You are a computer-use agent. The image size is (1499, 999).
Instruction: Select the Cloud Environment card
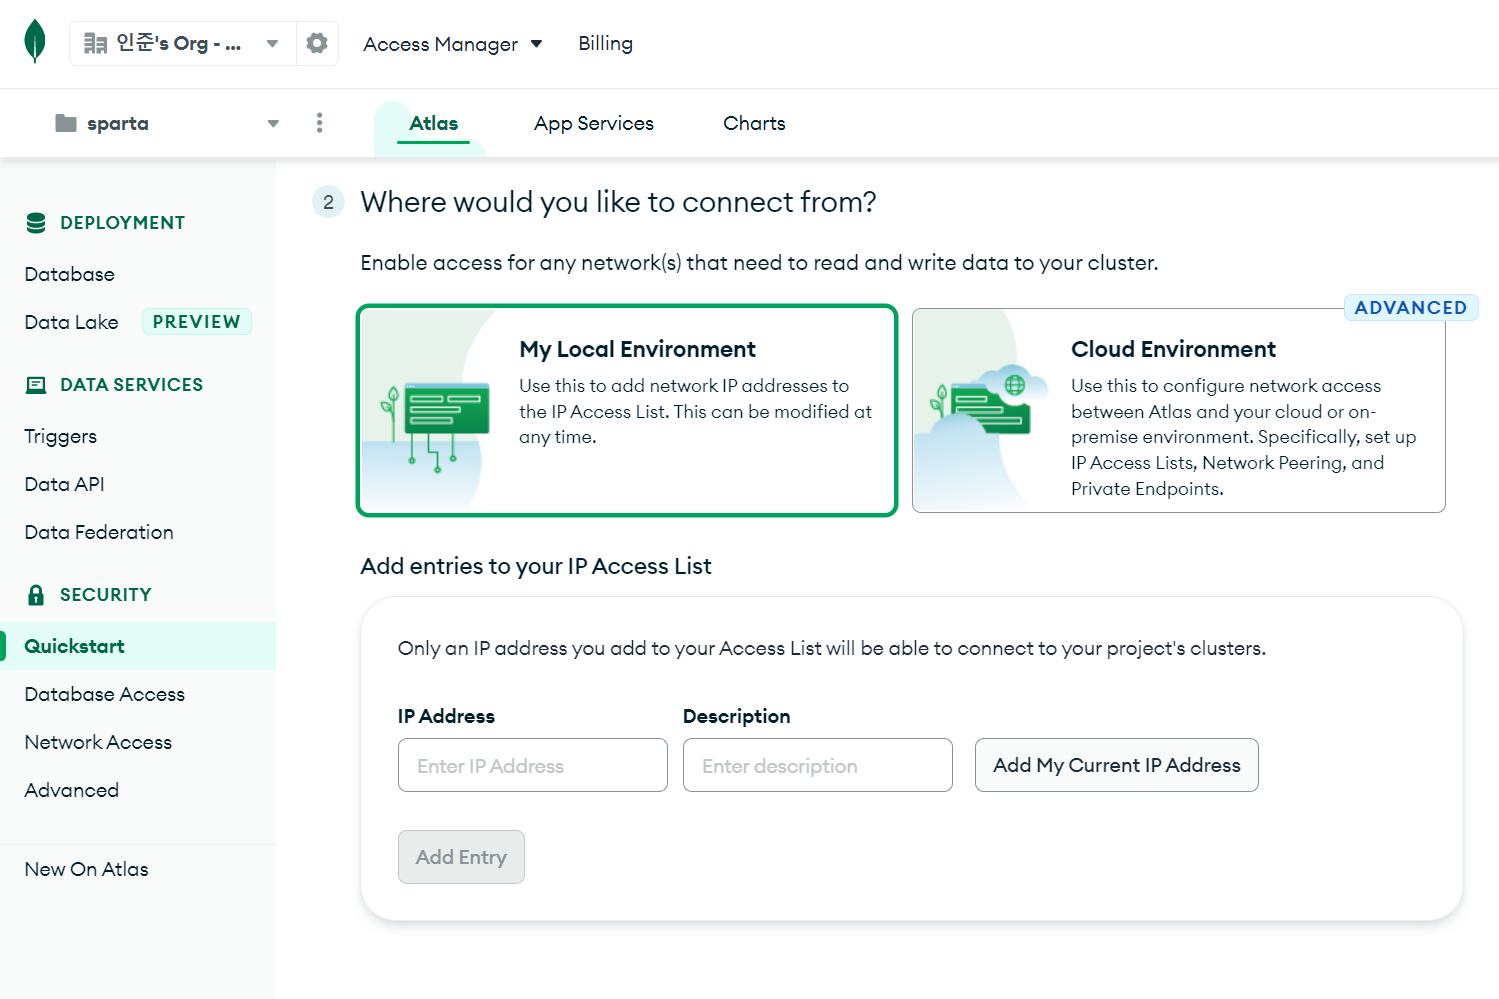1179,410
